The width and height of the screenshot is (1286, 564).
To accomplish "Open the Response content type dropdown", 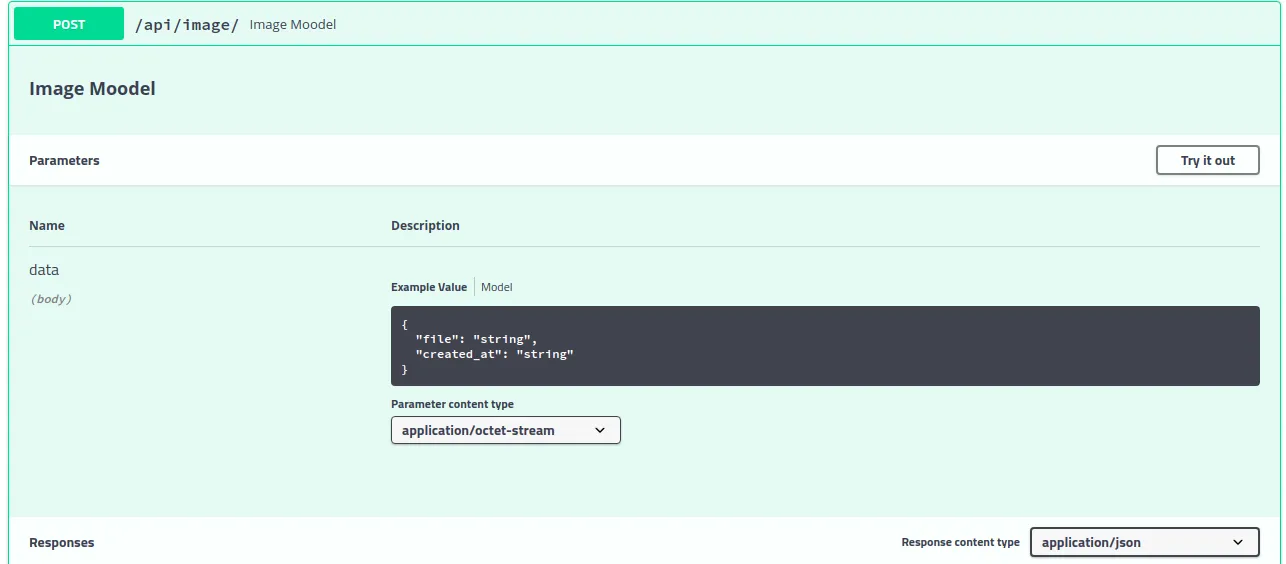I will pyautogui.click(x=1143, y=542).
